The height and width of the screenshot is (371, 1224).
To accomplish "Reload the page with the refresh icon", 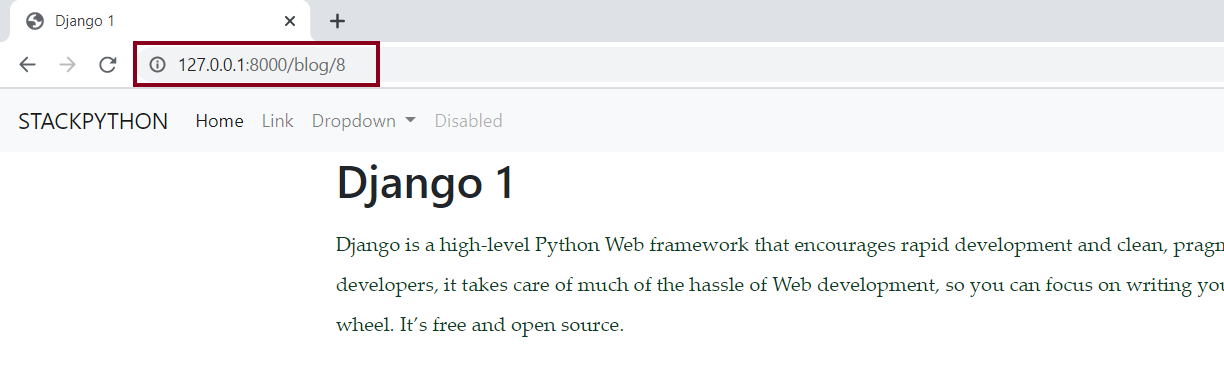I will pos(108,65).
